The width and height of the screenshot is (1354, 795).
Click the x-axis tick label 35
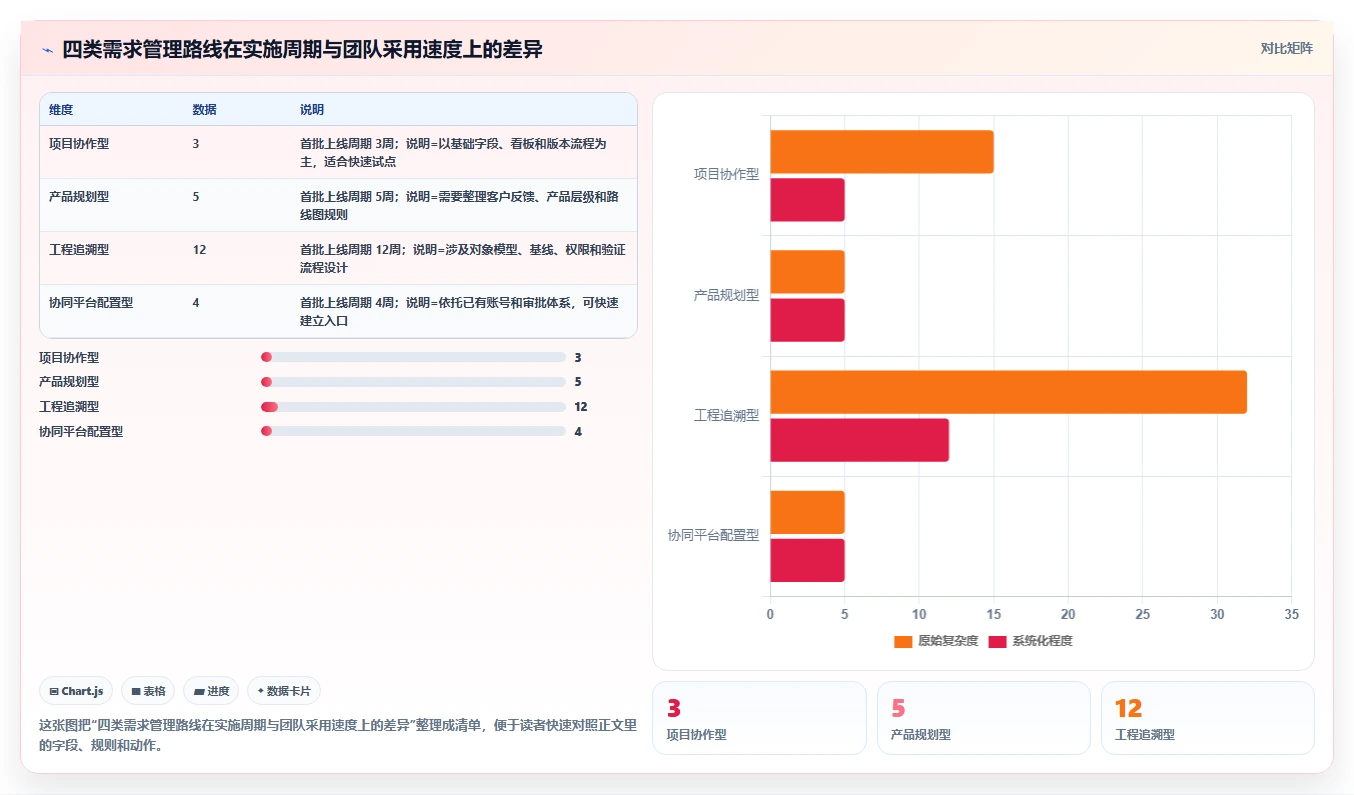click(x=1291, y=615)
